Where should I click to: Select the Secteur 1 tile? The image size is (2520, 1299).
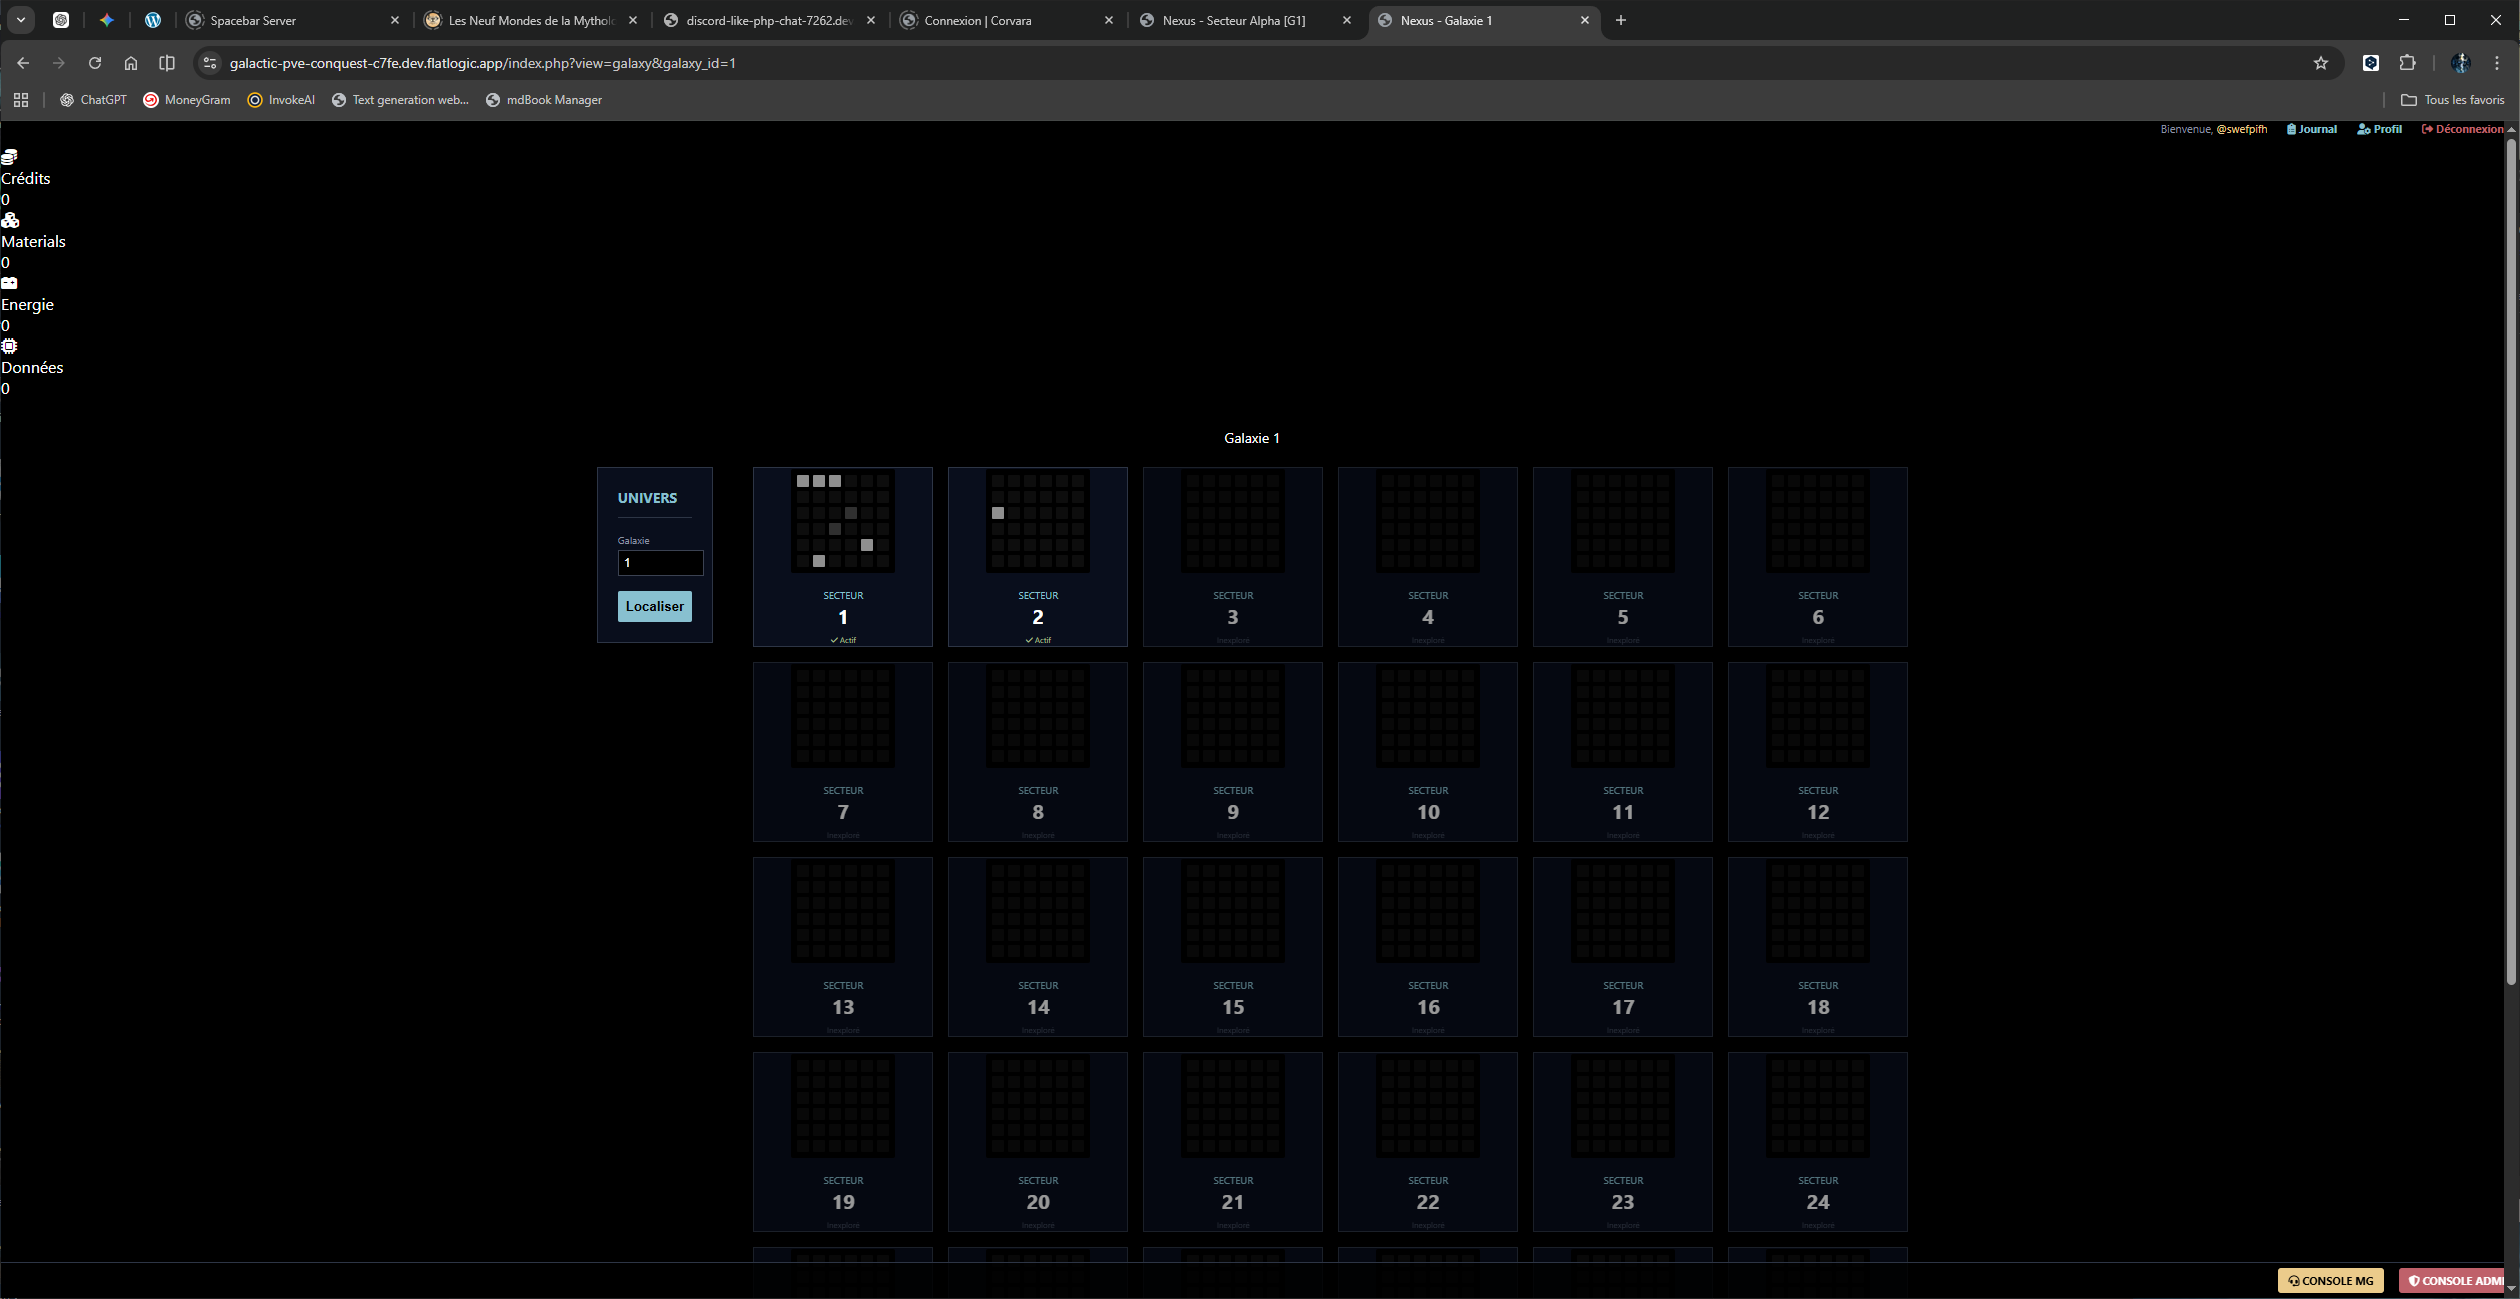[842, 557]
